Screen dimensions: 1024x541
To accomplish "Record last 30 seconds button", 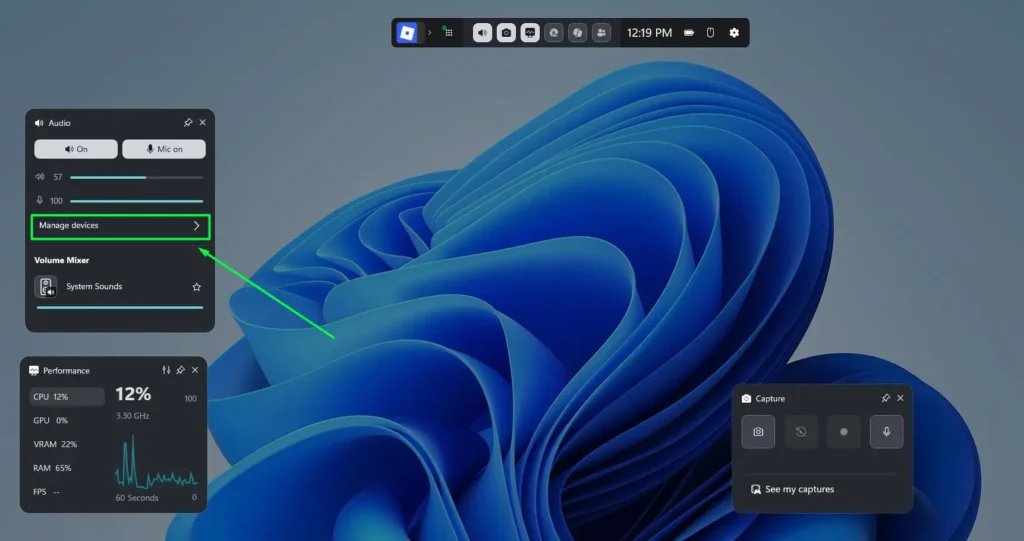I will pyautogui.click(x=801, y=432).
